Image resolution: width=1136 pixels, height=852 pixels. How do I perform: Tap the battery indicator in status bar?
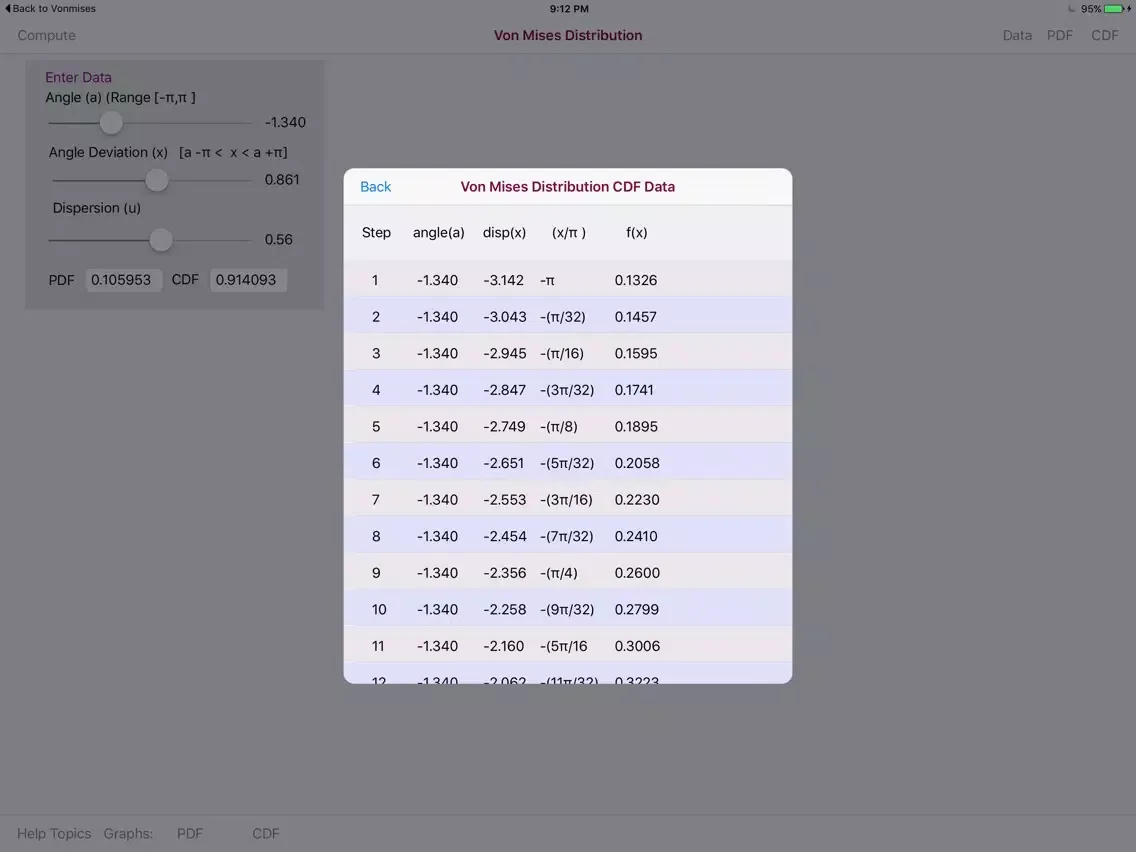tap(1116, 9)
